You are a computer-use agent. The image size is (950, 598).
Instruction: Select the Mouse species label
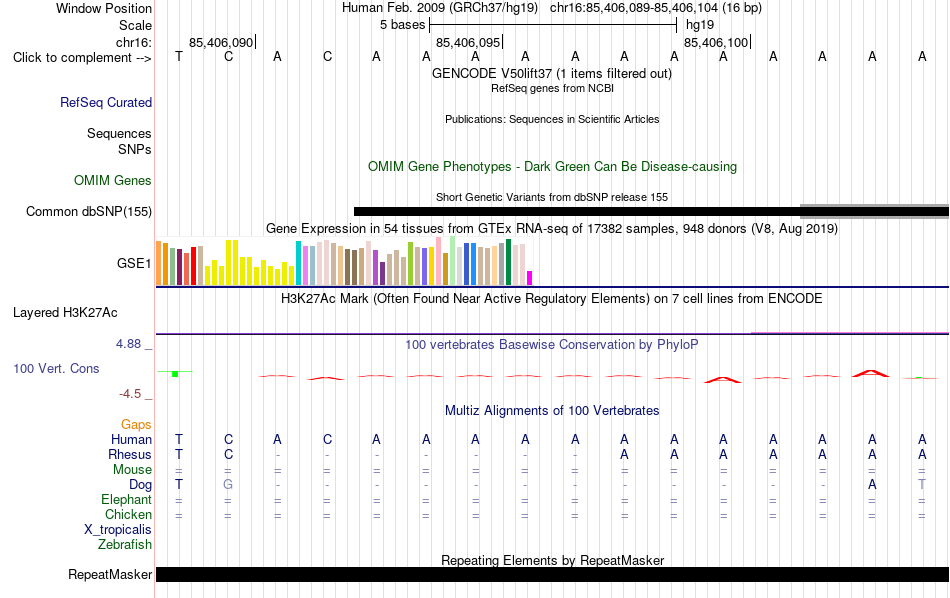(x=132, y=470)
